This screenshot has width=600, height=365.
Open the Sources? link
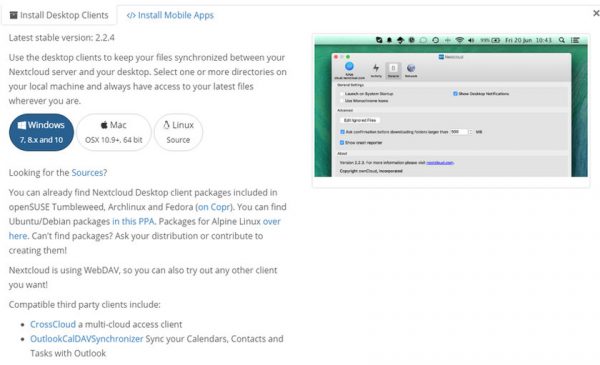[x=89, y=173]
